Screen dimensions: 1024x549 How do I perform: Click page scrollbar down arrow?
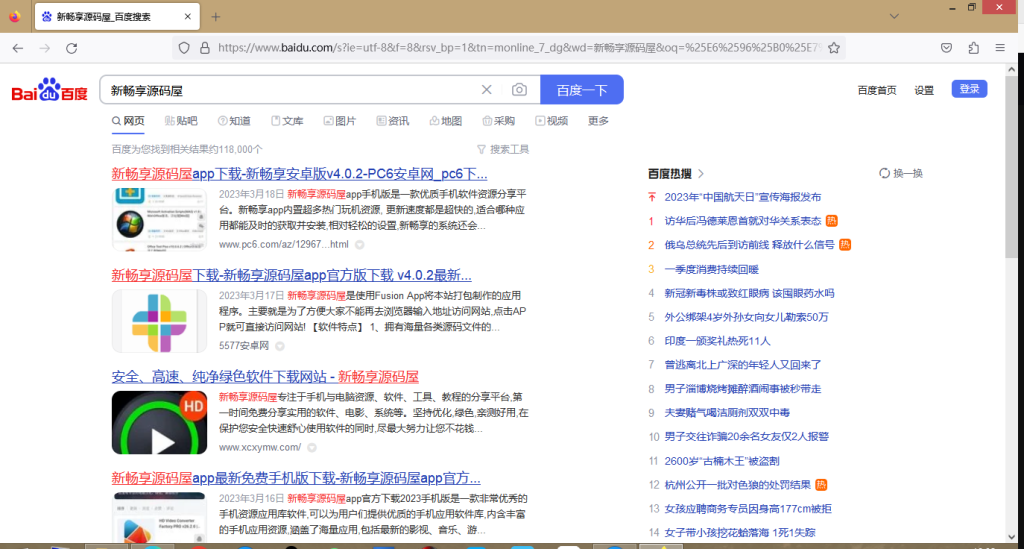[1012, 538]
